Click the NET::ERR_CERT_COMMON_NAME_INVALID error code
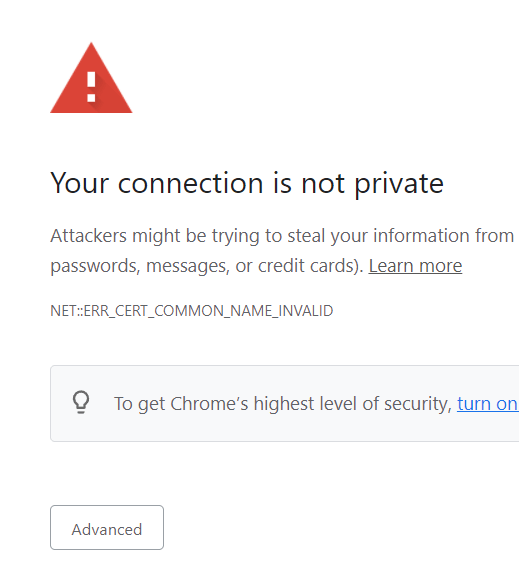519x580 pixels. tap(192, 311)
